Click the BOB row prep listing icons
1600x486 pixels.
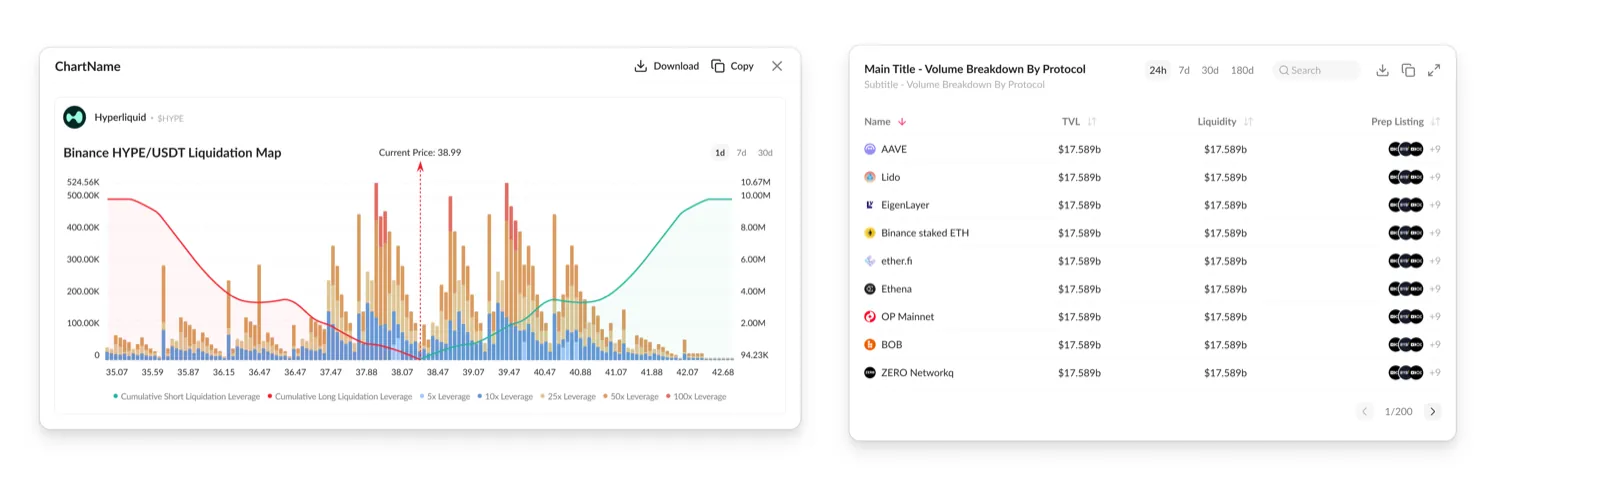[x=1405, y=345]
